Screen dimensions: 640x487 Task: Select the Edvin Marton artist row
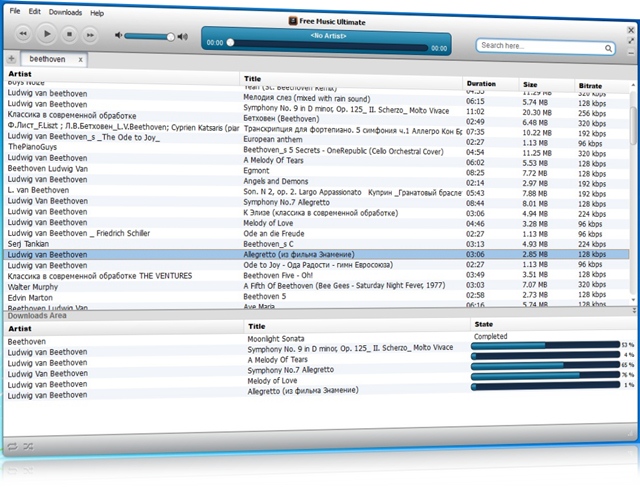tap(30, 298)
